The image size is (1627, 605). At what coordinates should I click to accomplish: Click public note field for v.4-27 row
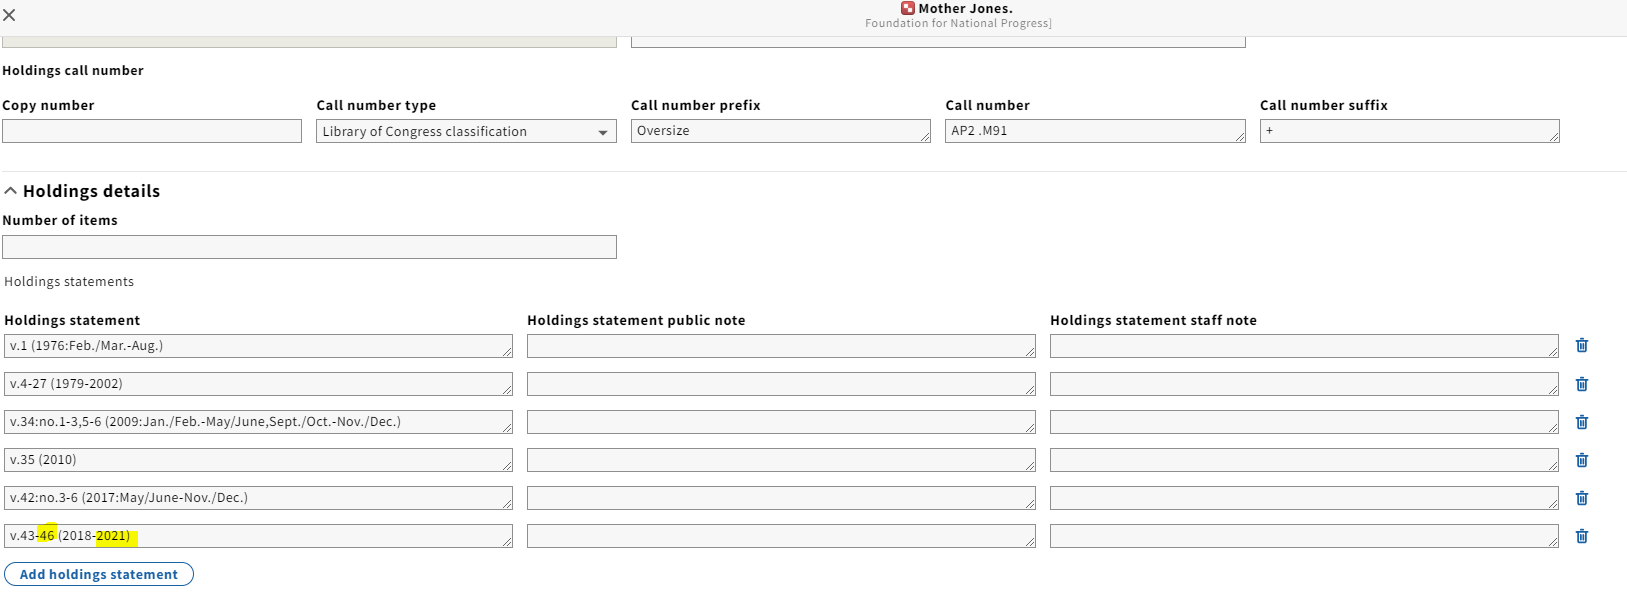pos(781,384)
